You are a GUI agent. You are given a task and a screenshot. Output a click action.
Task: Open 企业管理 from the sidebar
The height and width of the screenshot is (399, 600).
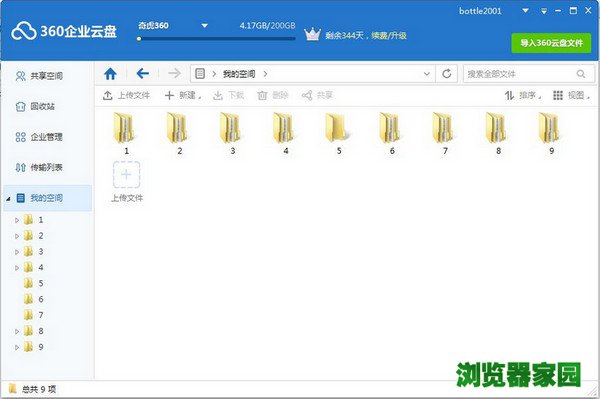(39, 137)
